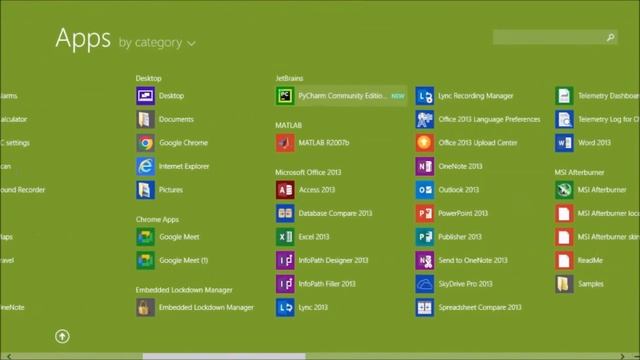The height and width of the screenshot is (360, 640).
Task: Click the 'Excel 2013' label
Action: point(313,237)
